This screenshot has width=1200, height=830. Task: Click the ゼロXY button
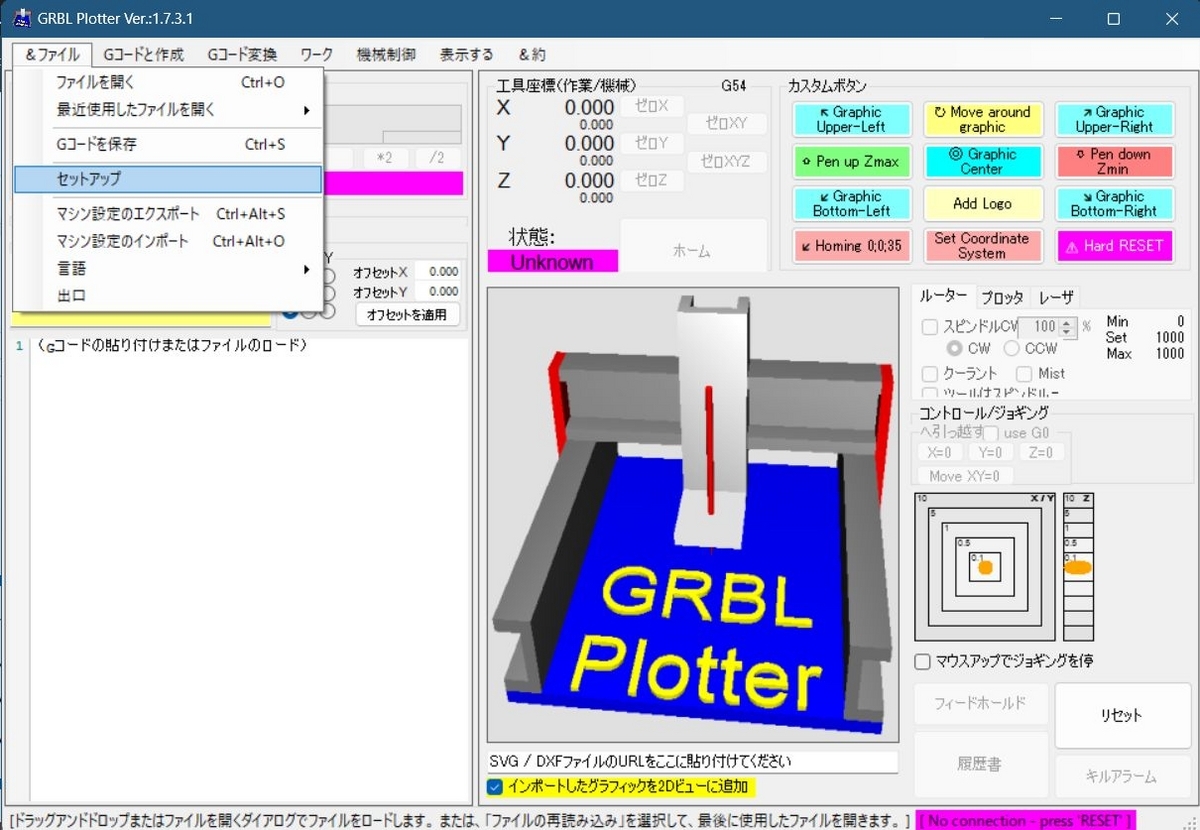click(727, 123)
